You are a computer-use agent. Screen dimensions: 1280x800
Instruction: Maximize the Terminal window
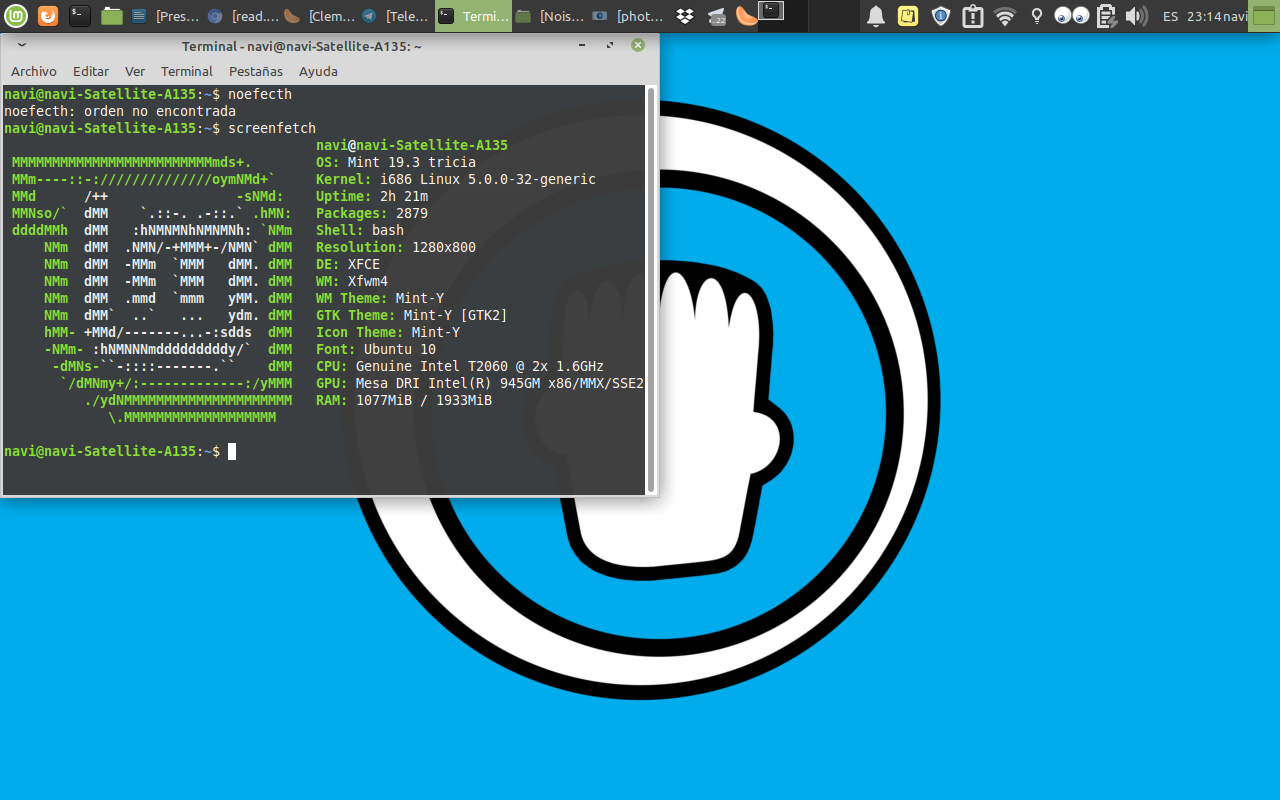[x=610, y=45]
